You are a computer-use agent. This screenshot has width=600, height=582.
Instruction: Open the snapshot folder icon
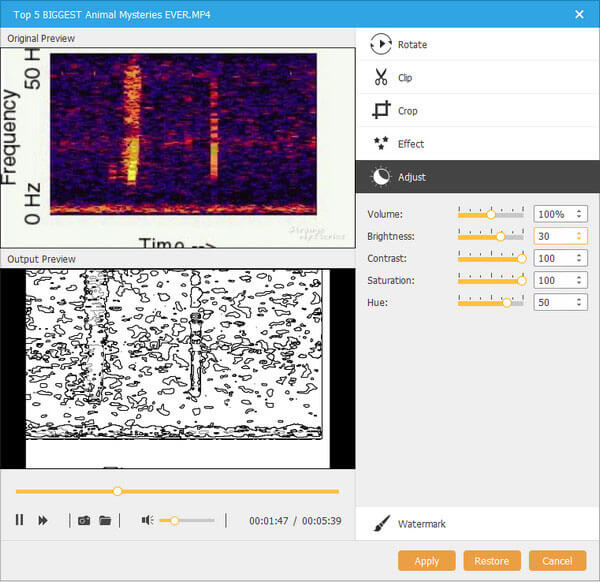click(x=105, y=520)
